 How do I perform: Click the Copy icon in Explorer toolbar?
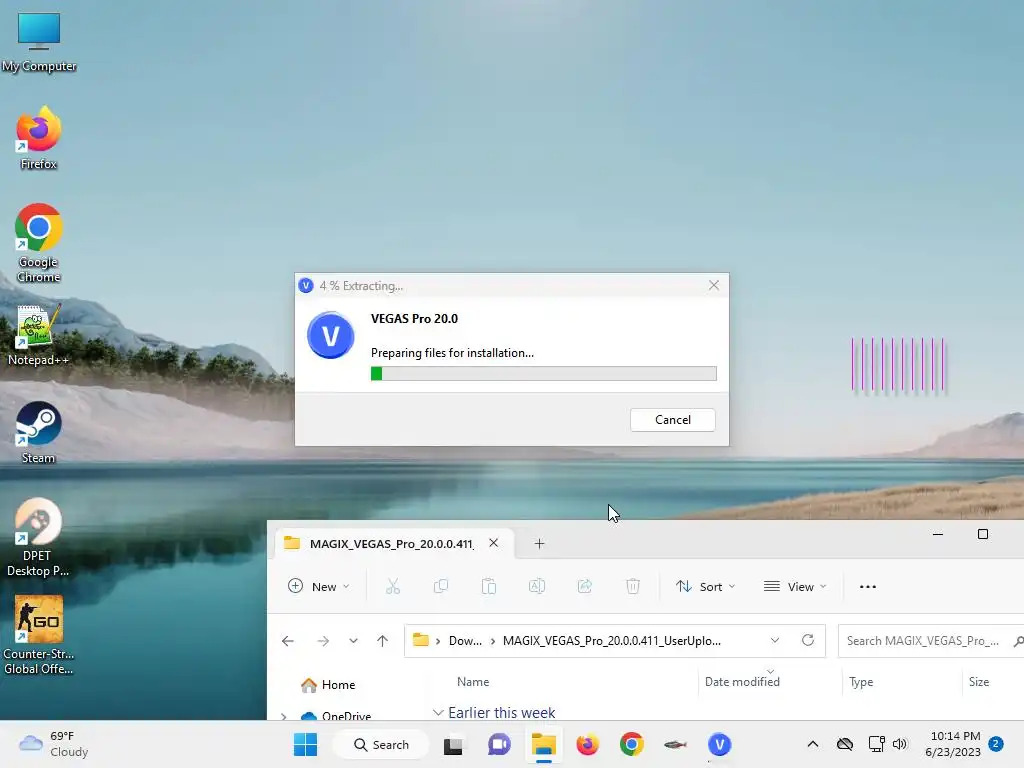441,586
